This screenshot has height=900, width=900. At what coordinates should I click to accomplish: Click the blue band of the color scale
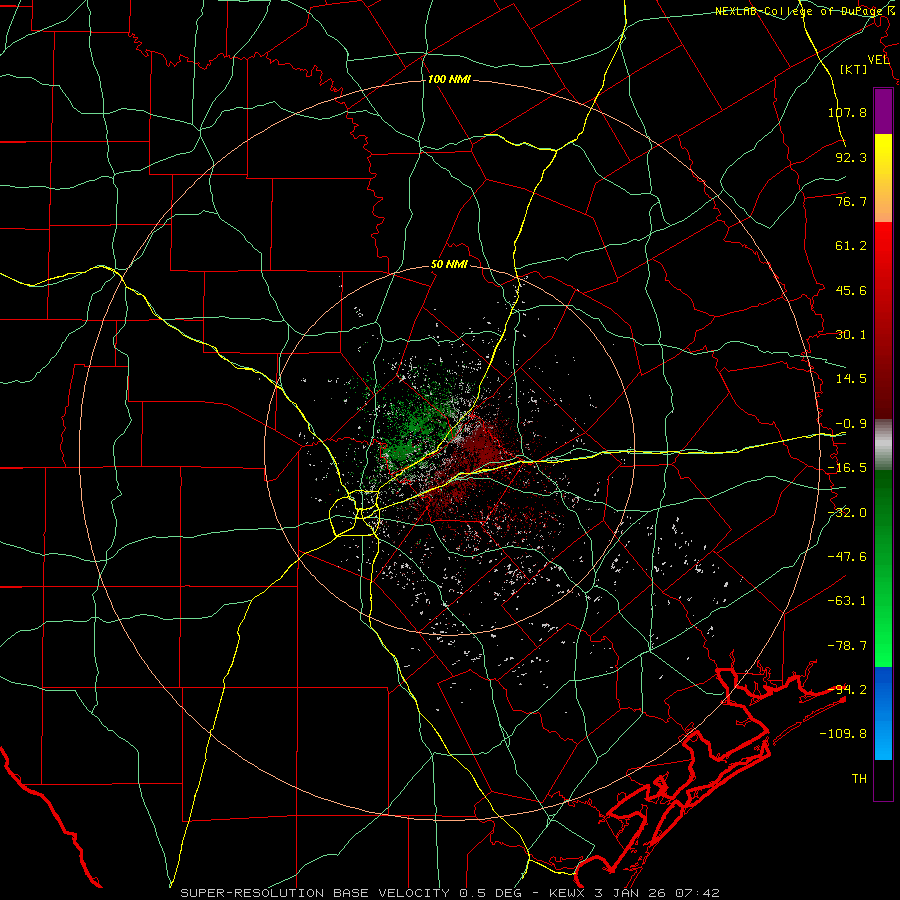(x=883, y=713)
